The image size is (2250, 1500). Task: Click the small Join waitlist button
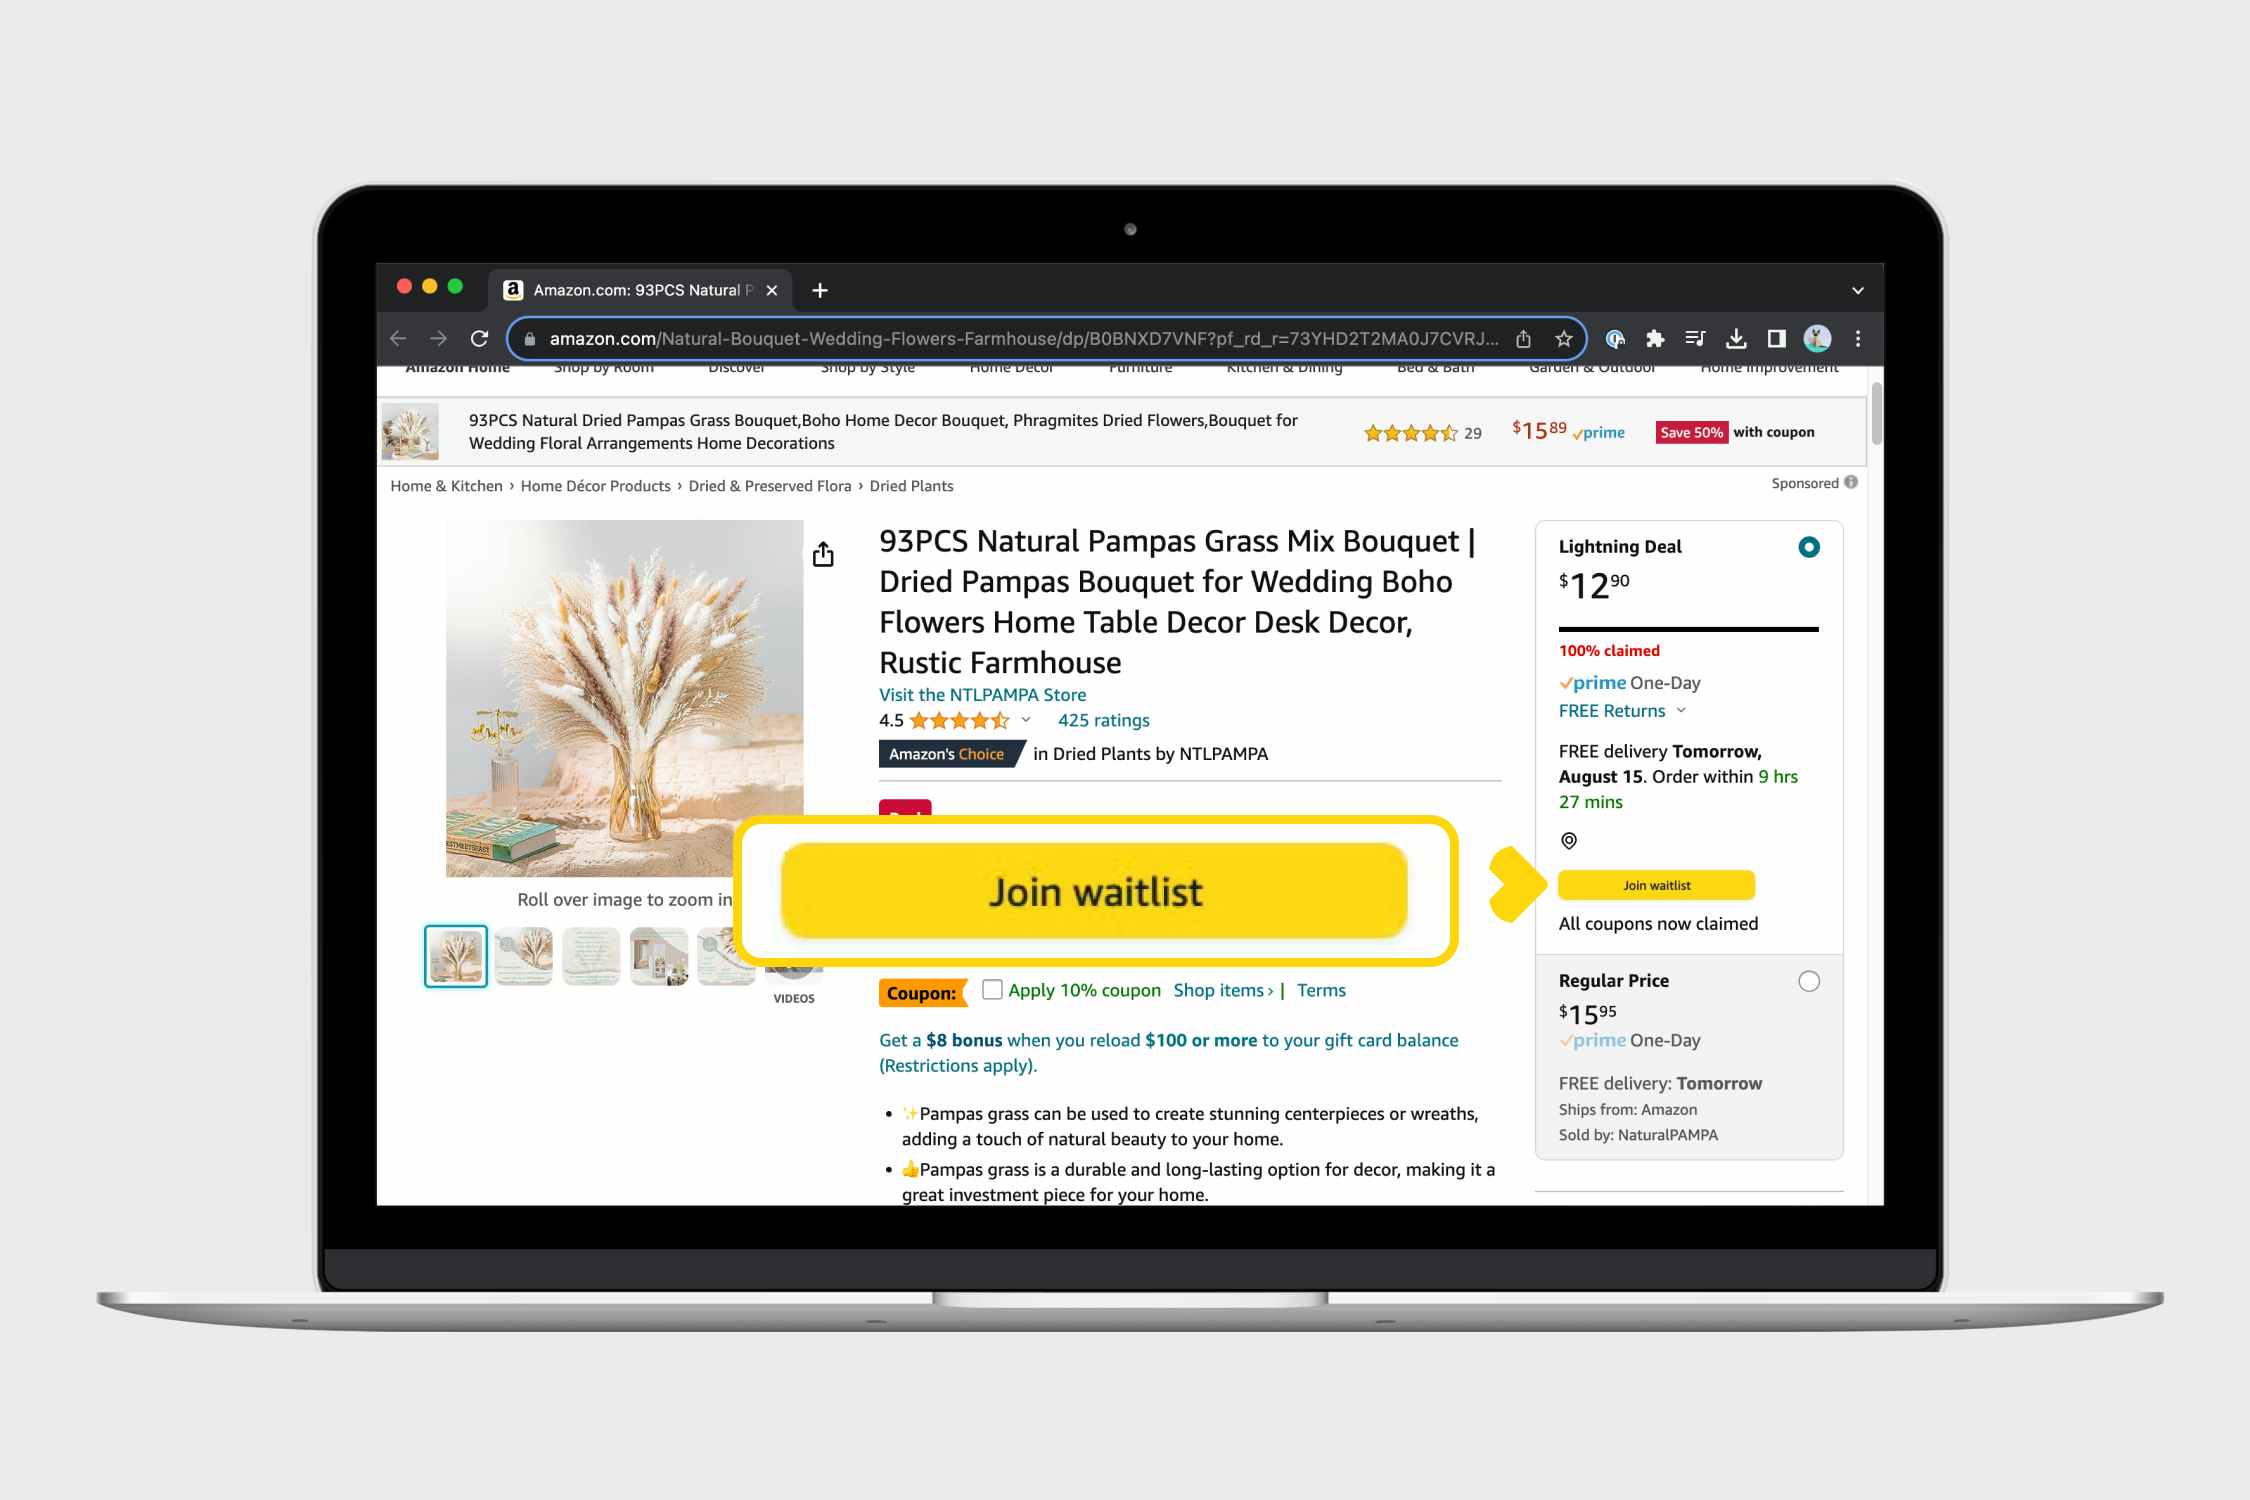(1656, 885)
